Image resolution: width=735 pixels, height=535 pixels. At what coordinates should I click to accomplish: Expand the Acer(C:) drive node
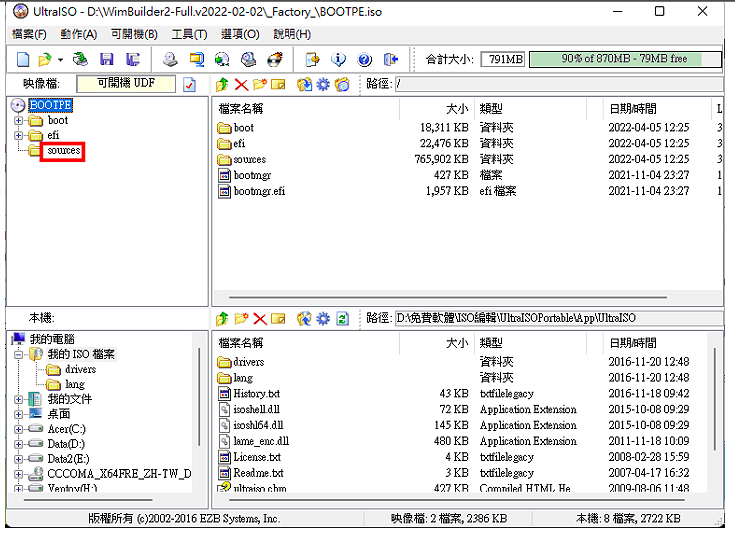pos(18,430)
